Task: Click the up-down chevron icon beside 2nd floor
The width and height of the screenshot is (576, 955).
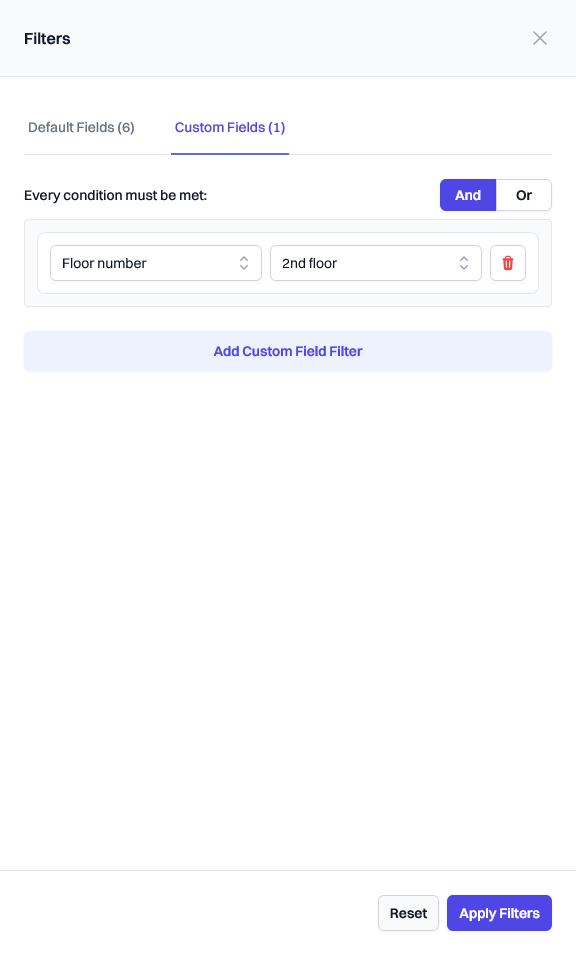Action: click(463, 263)
